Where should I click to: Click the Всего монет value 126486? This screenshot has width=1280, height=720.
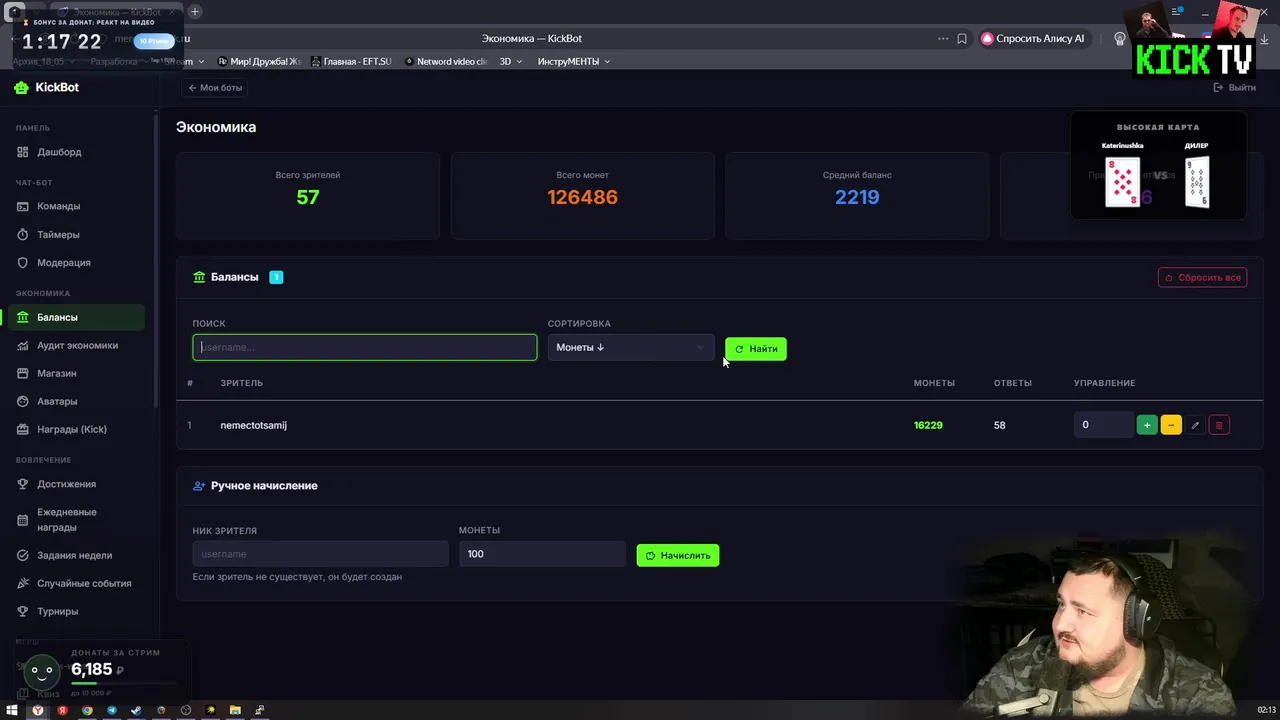[x=583, y=197]
